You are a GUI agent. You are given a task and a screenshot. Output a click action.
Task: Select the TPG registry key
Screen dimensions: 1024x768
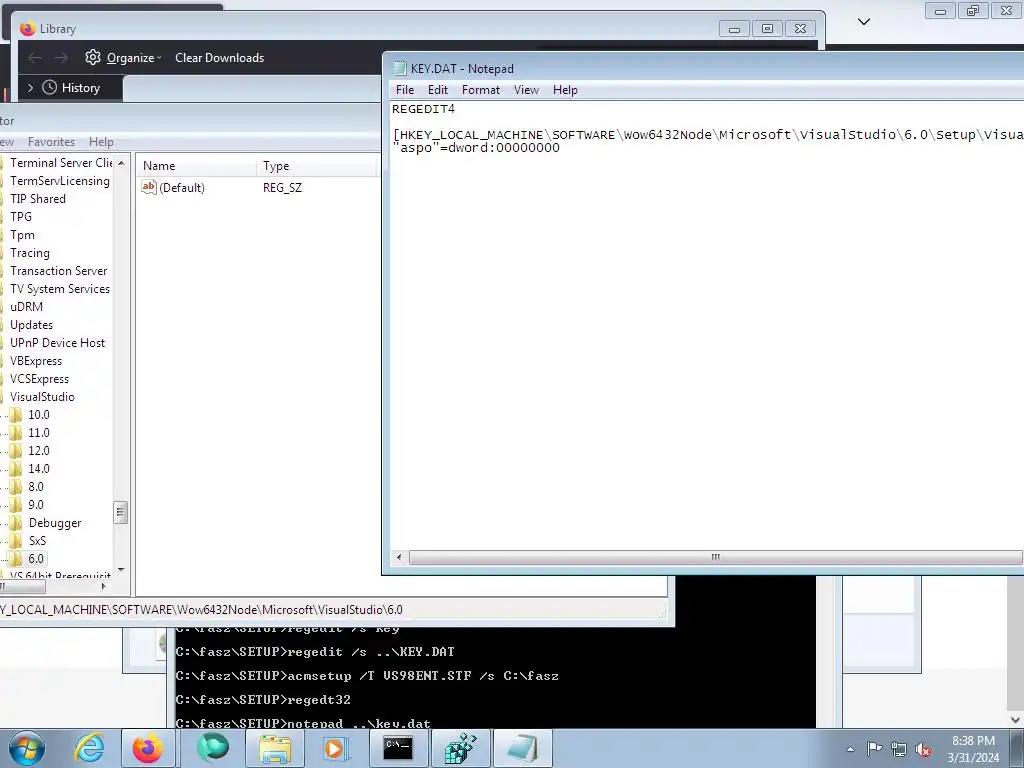pyautogui.click(x=21, y=217)
